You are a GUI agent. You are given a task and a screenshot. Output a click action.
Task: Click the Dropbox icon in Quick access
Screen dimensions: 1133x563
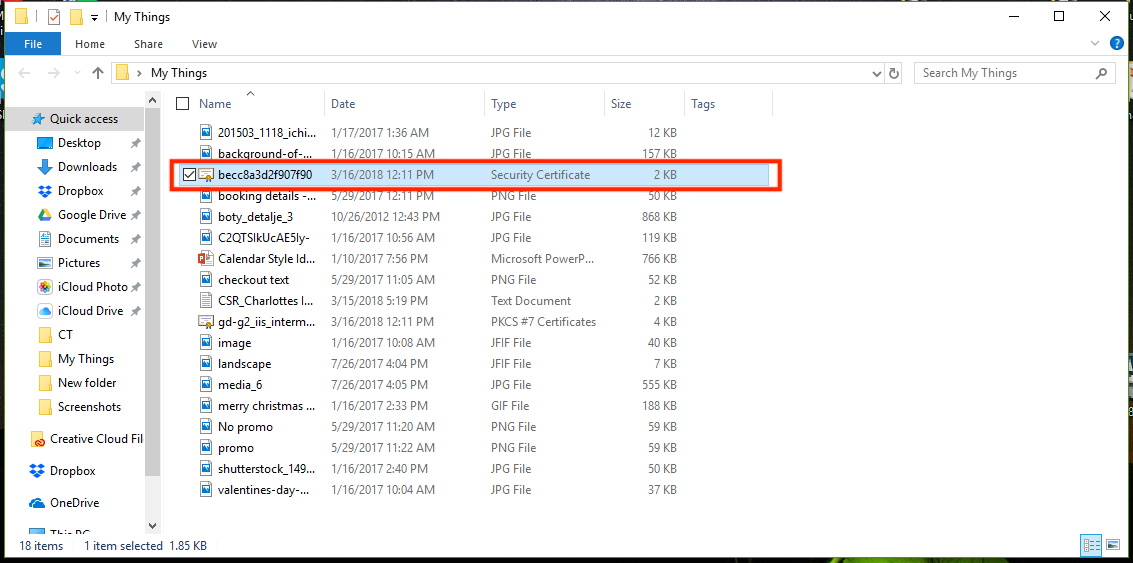[45, 191]
